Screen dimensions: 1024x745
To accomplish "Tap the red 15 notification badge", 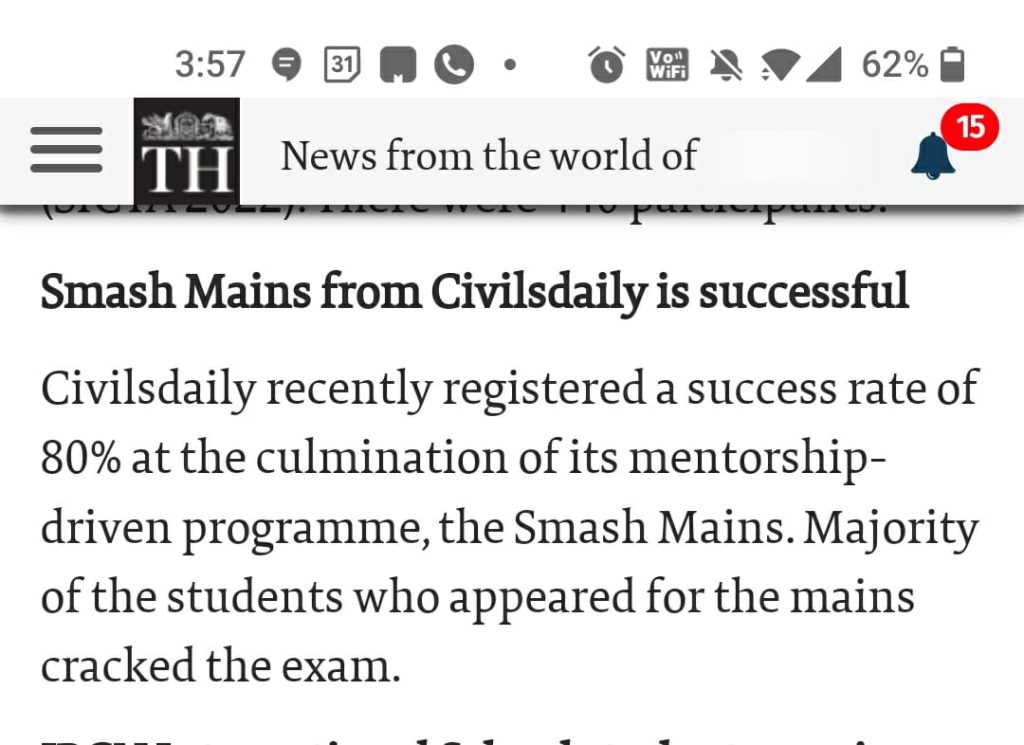I will 970,127.
